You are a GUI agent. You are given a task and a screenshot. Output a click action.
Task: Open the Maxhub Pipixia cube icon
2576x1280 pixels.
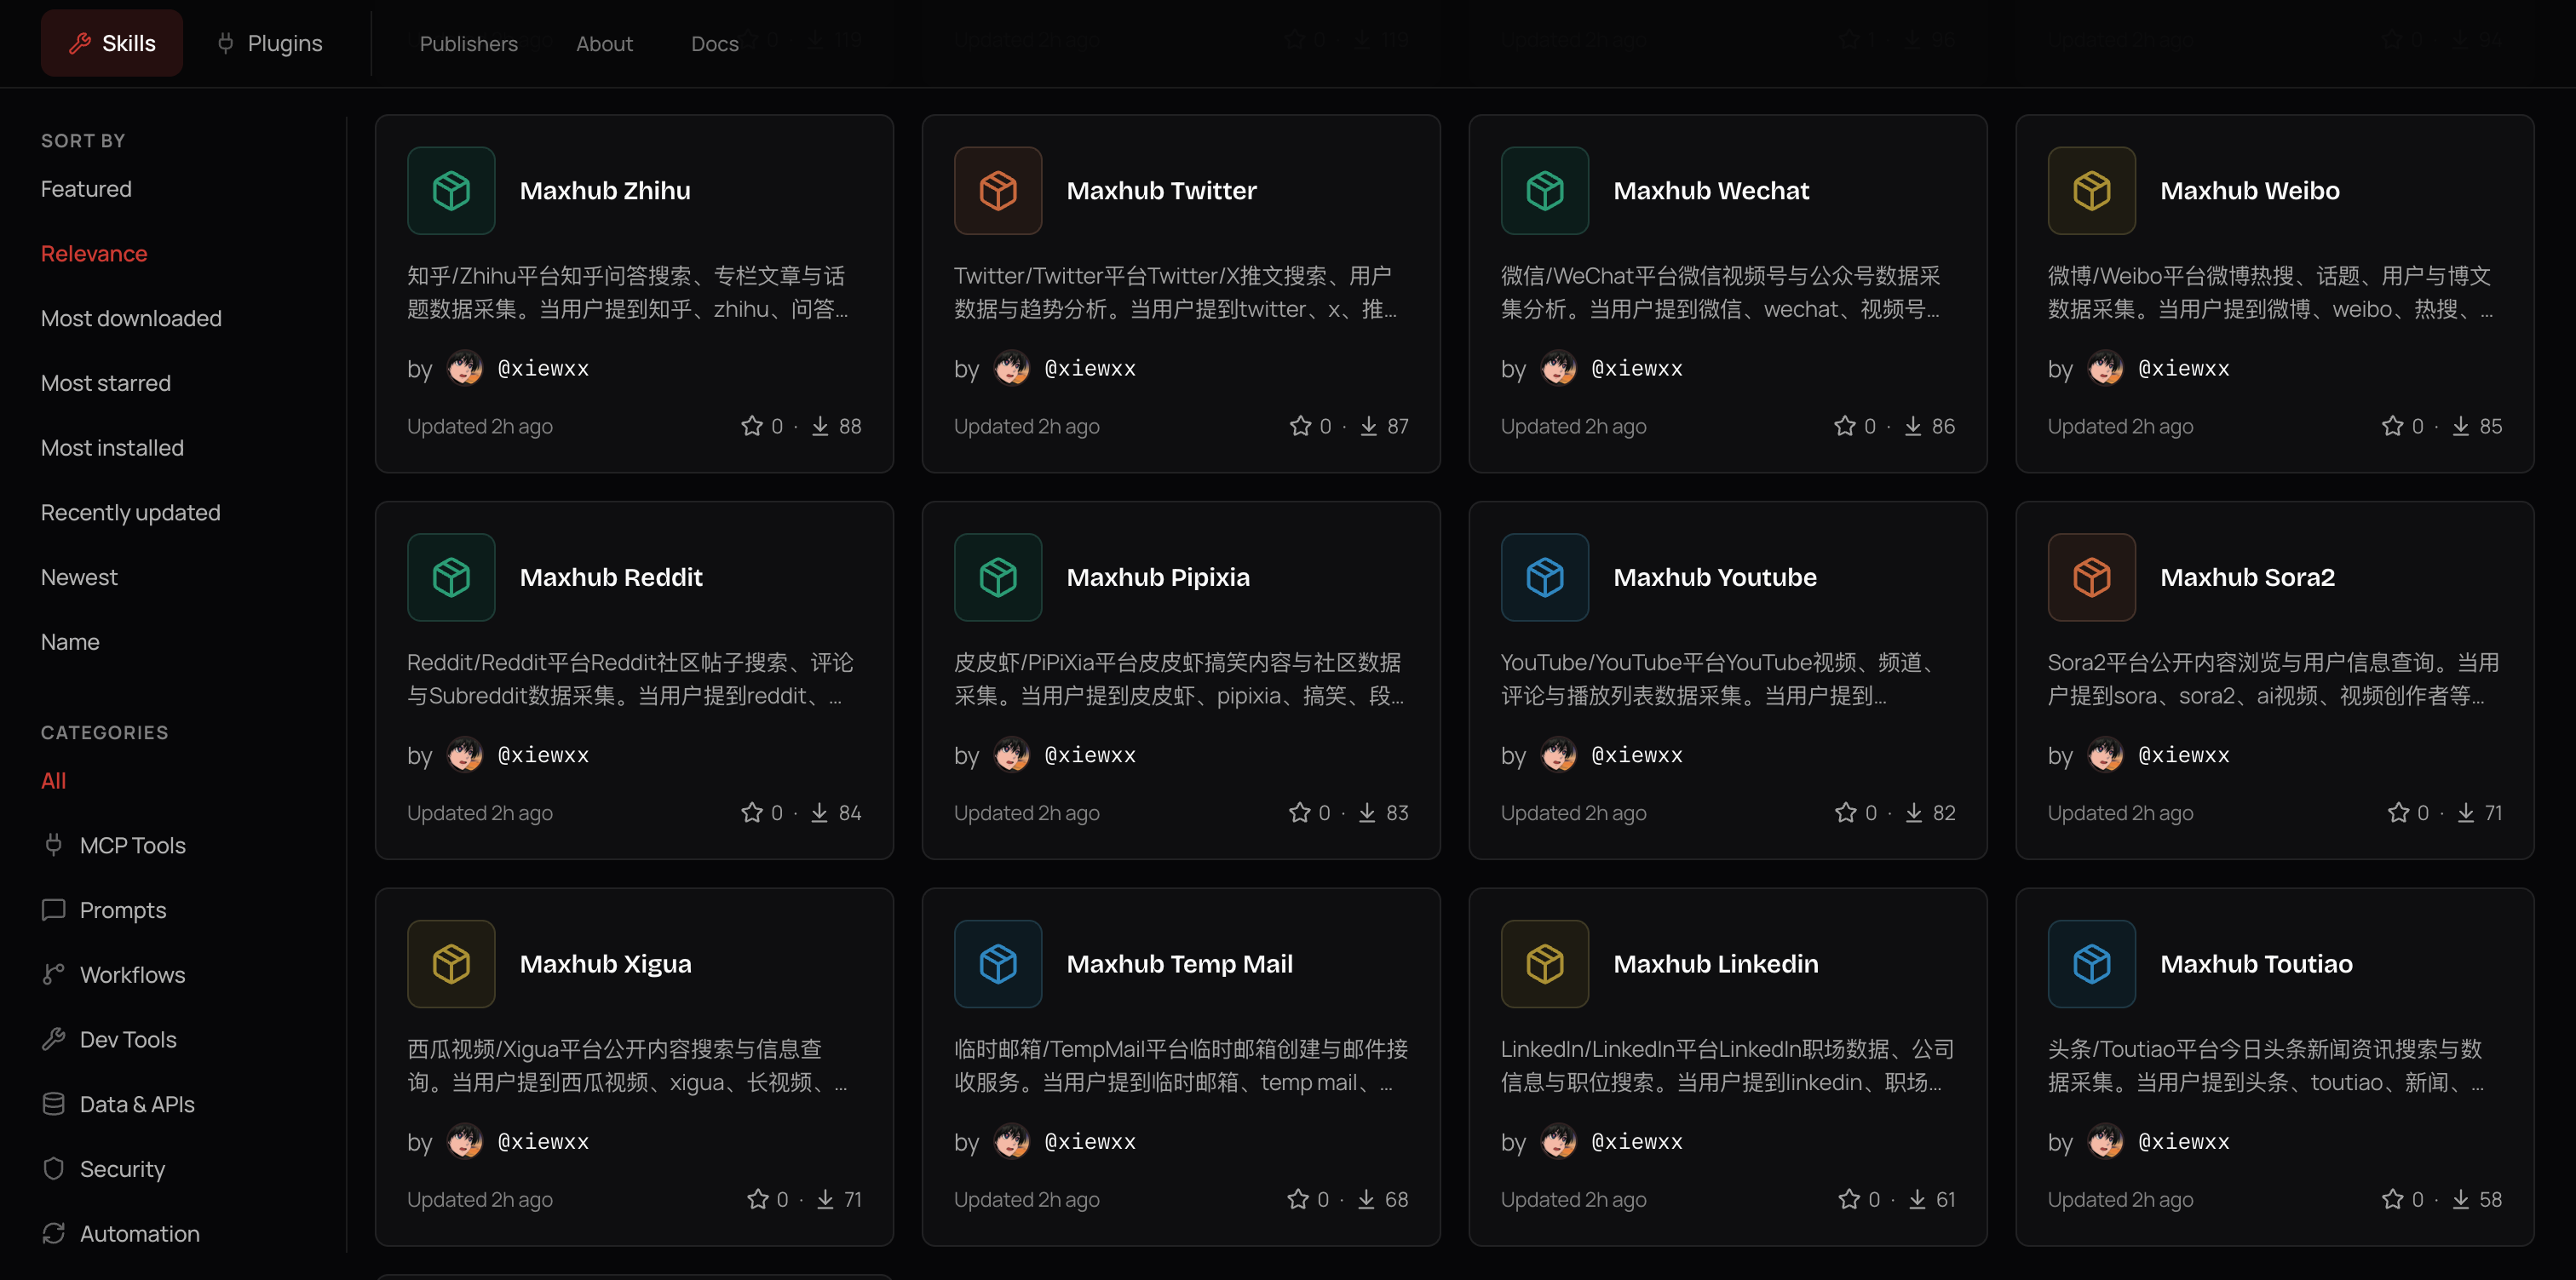pos(998,577)
